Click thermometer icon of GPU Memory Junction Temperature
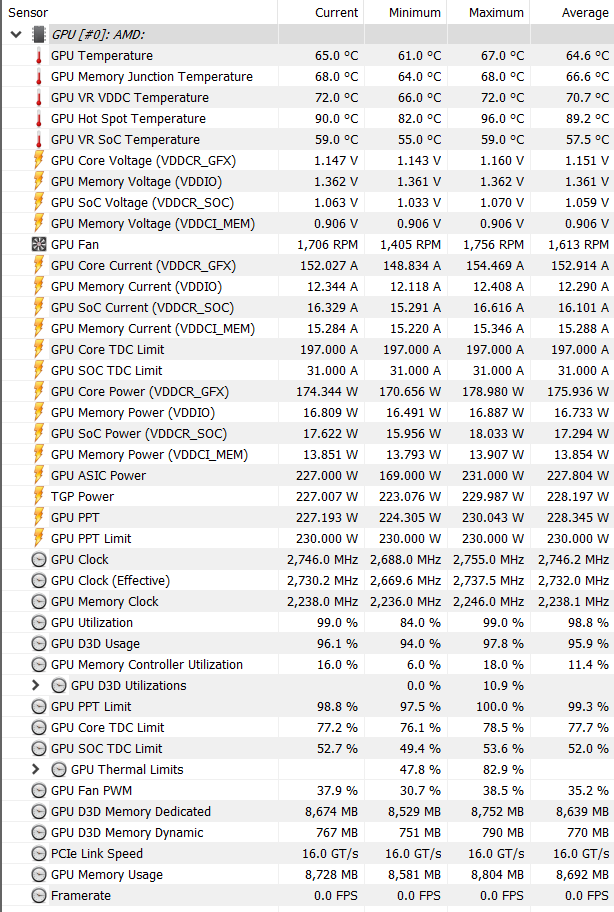Viewport: 614px width, 912px height. coord(38,77)
